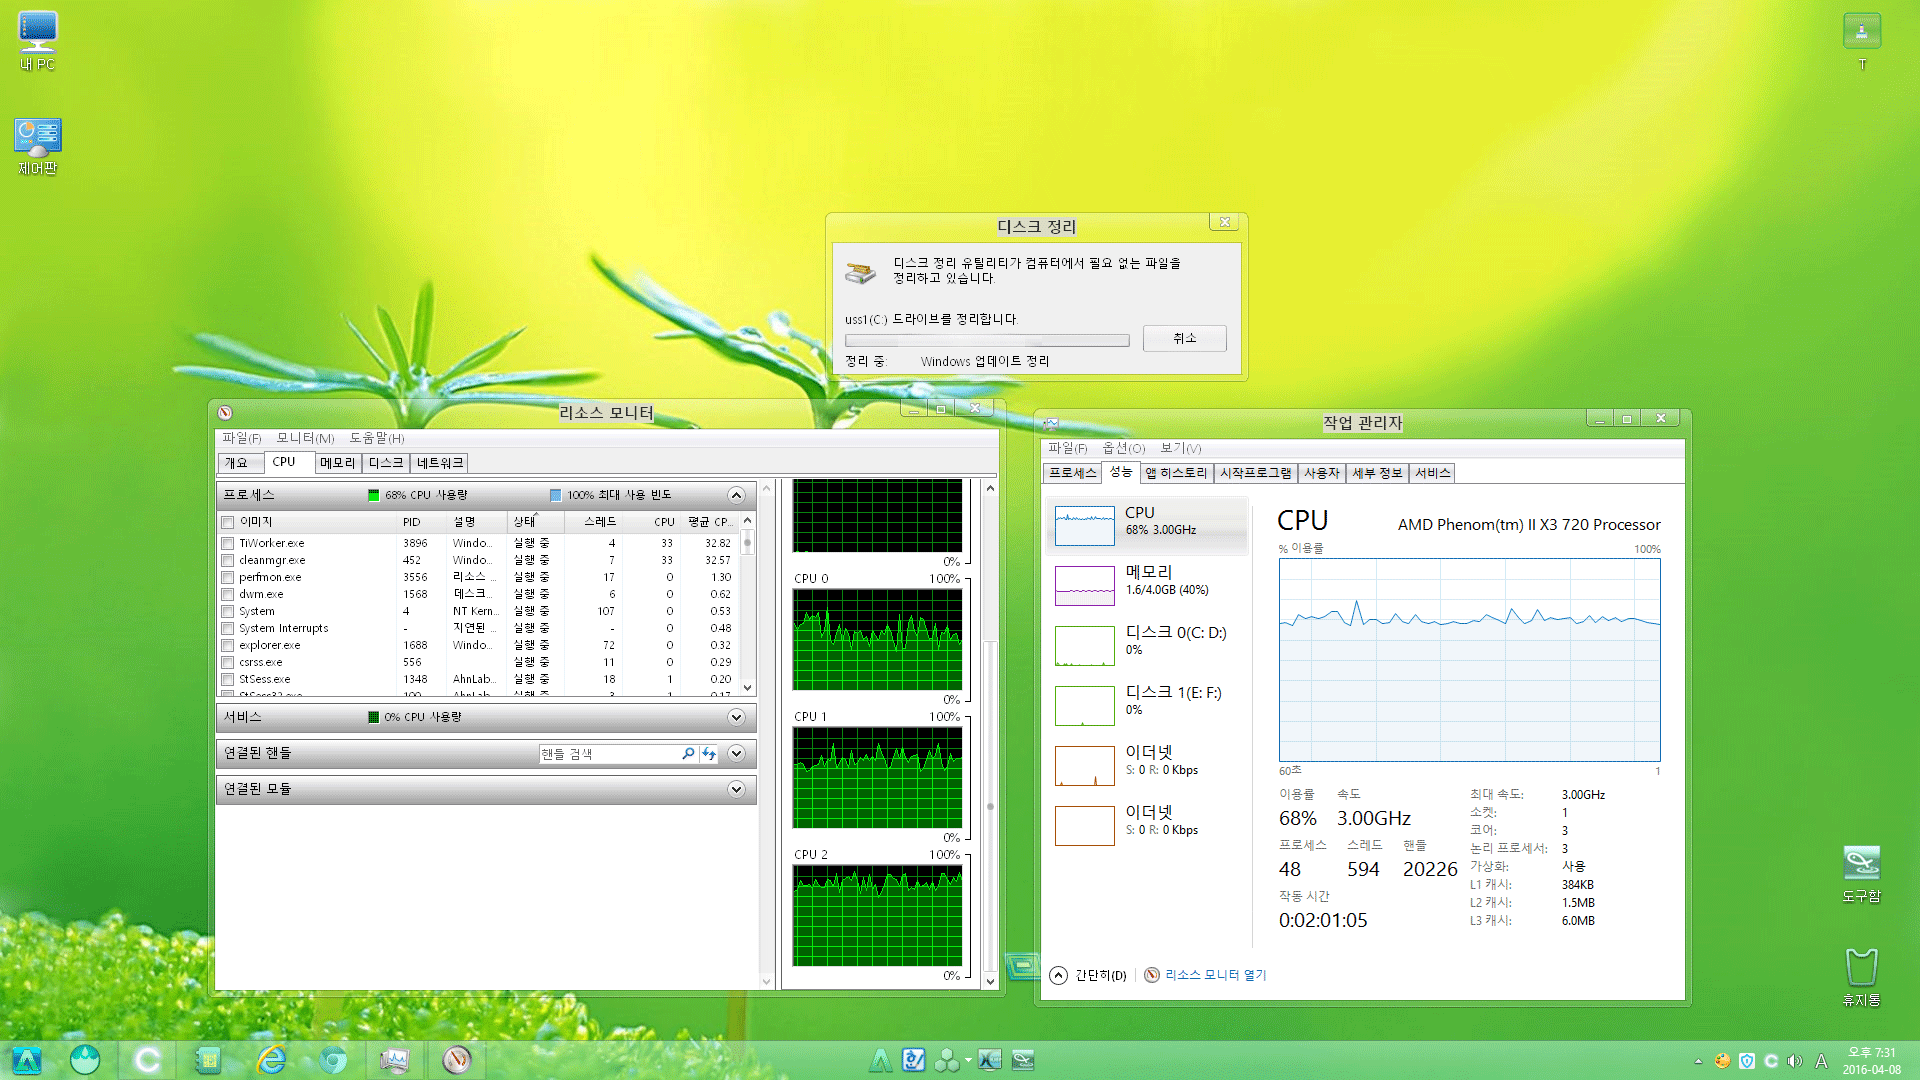Image resolution: width=1920 pixels, height=1080 pixels.
Task: Click the 핸들 검색 search field
Action: (x=609, y=754)
